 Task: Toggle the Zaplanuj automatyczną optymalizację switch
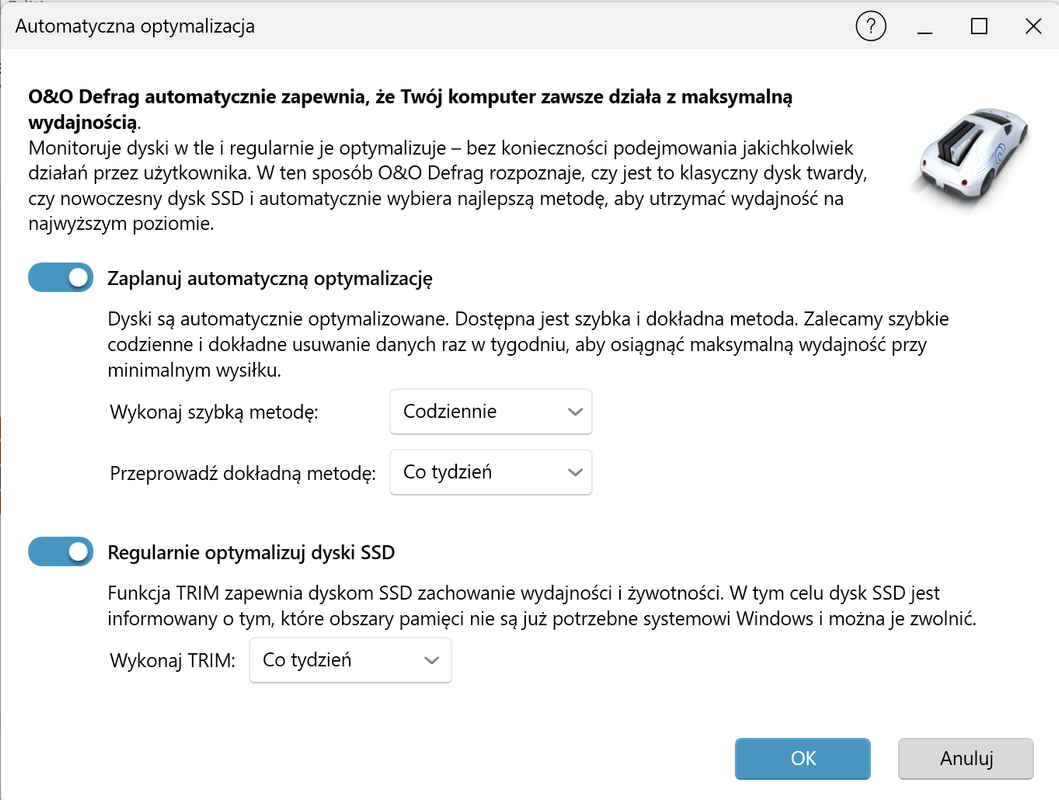61,278
